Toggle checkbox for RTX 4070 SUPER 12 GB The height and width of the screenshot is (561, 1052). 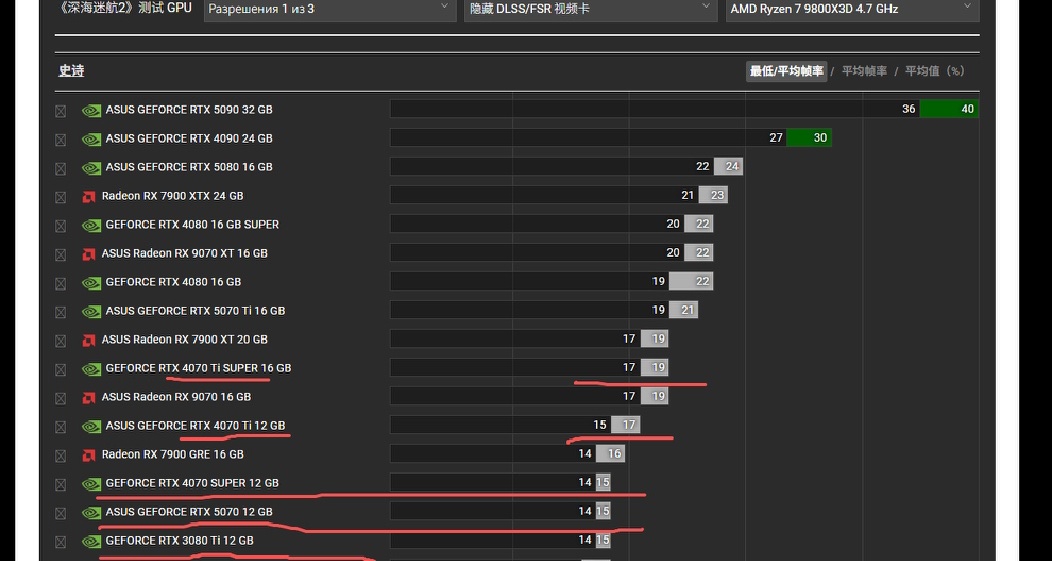pyautogui.click(x=60, y=484)
